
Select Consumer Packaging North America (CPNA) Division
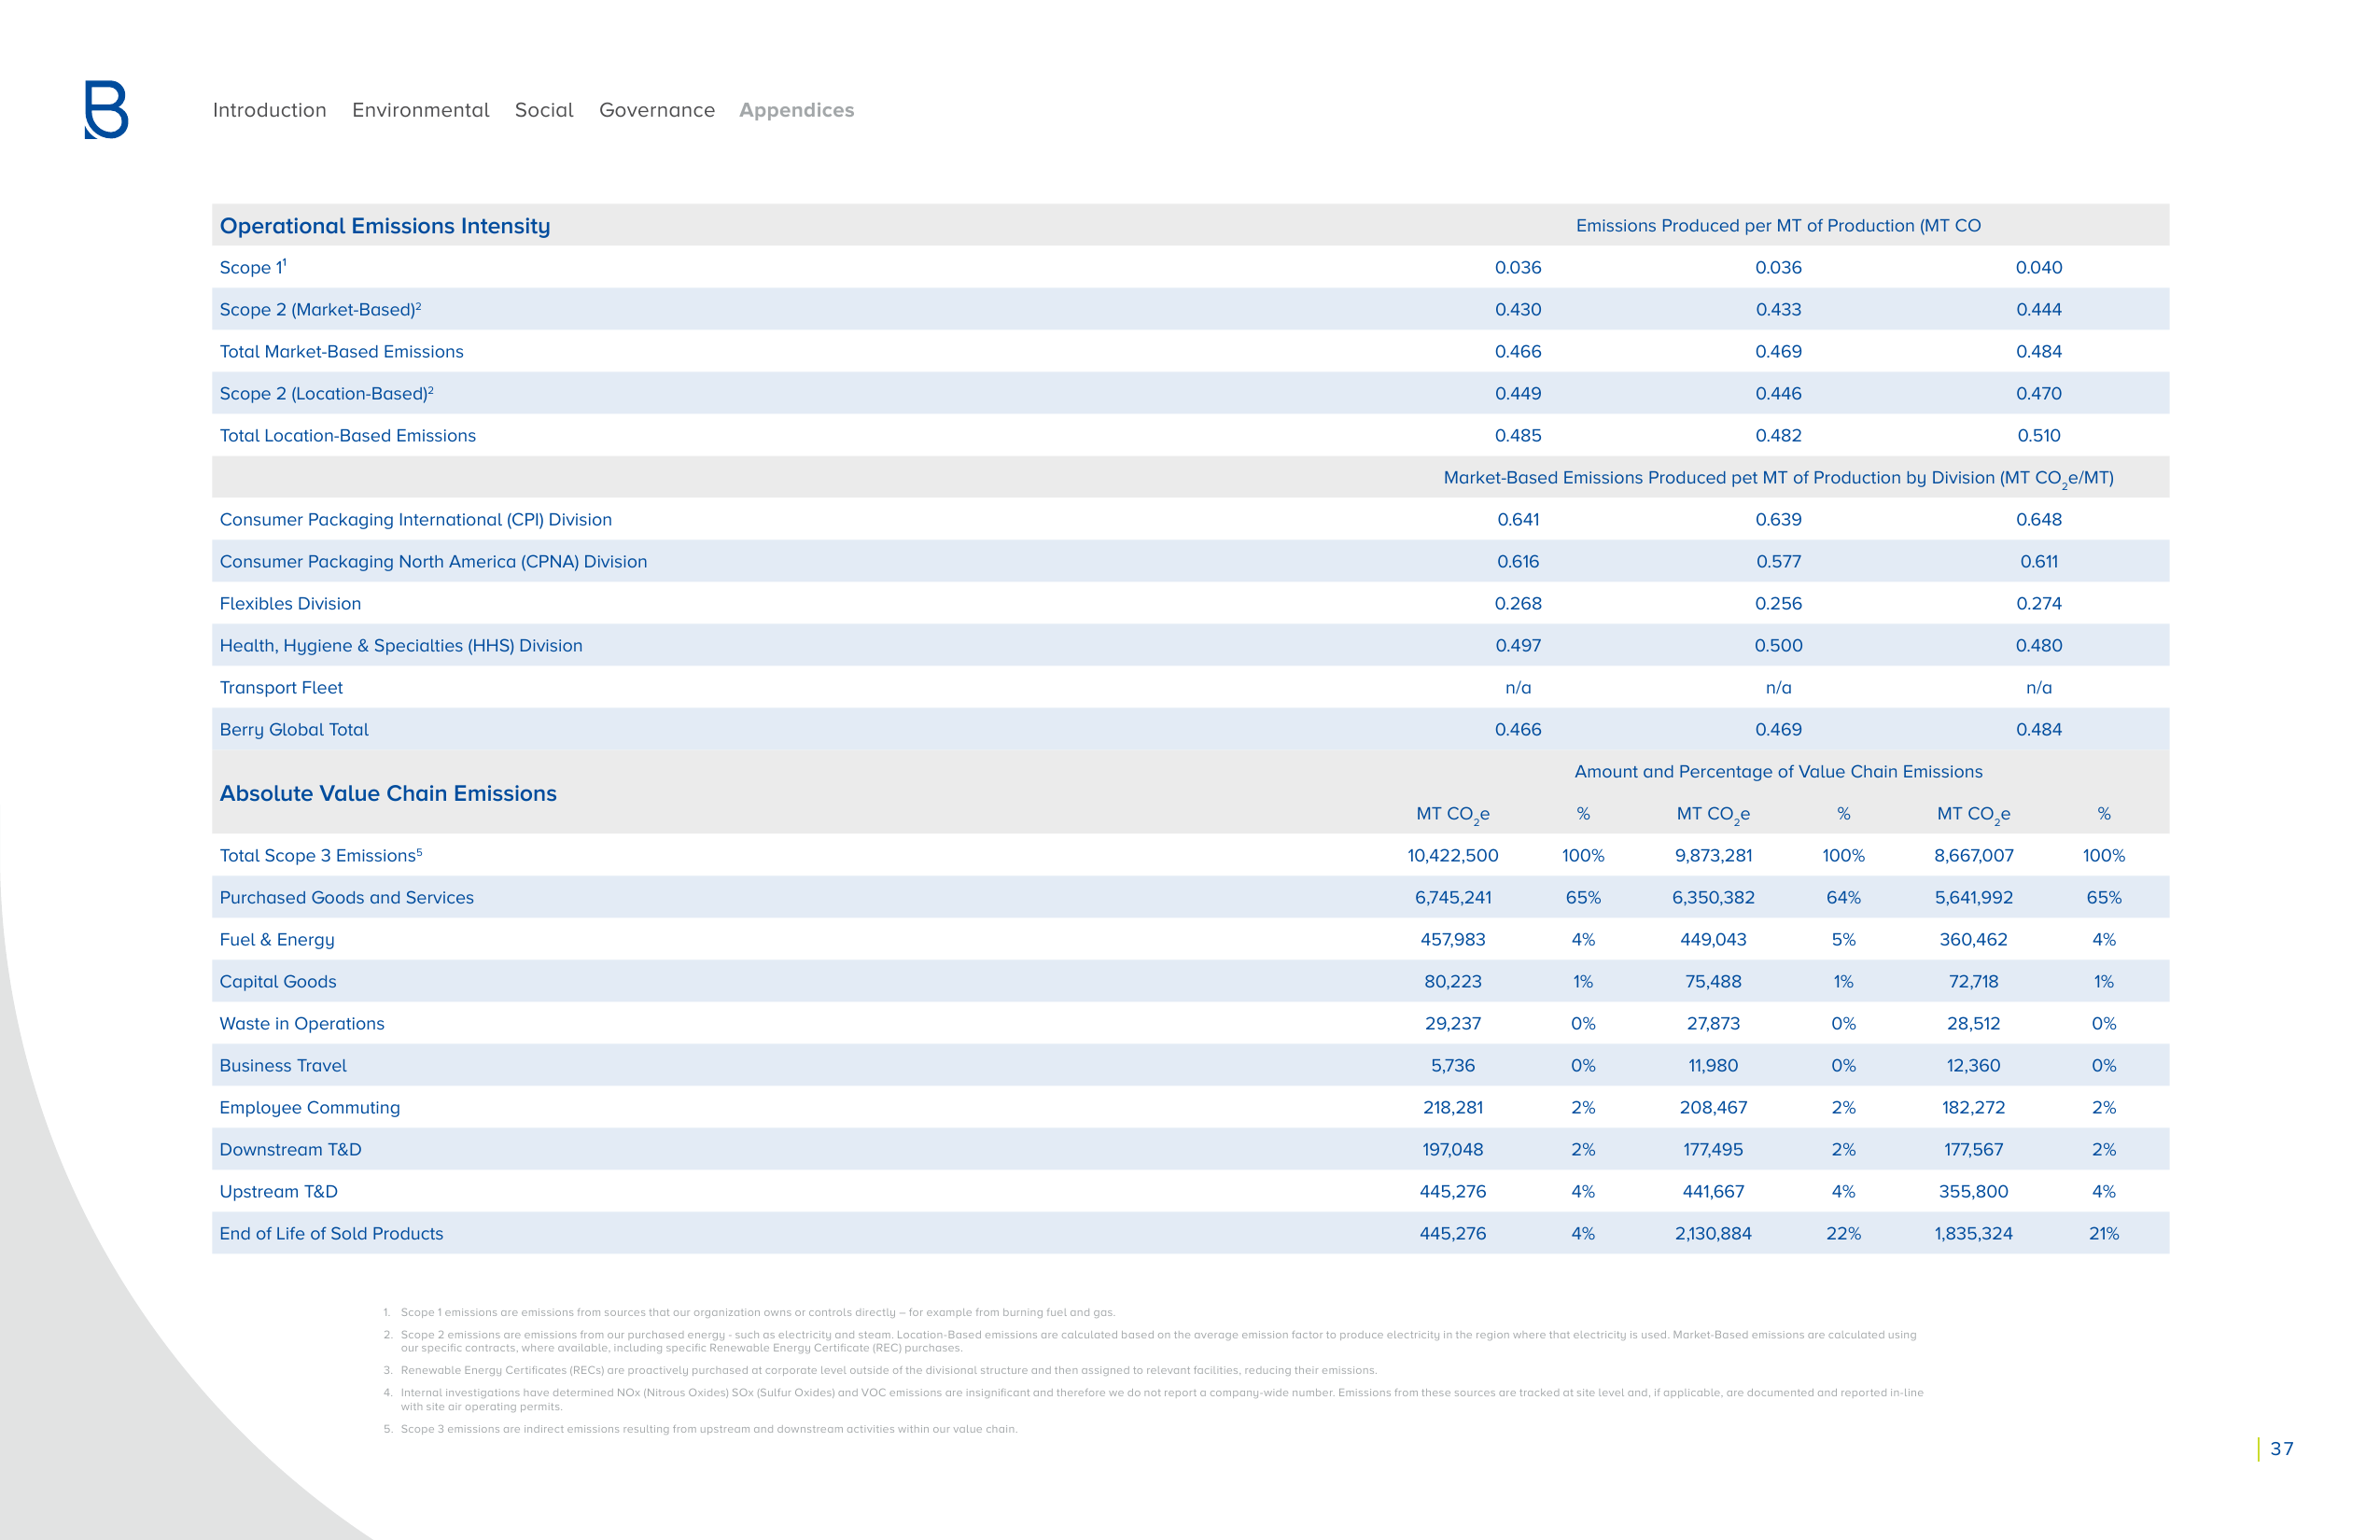click(433, 561)
